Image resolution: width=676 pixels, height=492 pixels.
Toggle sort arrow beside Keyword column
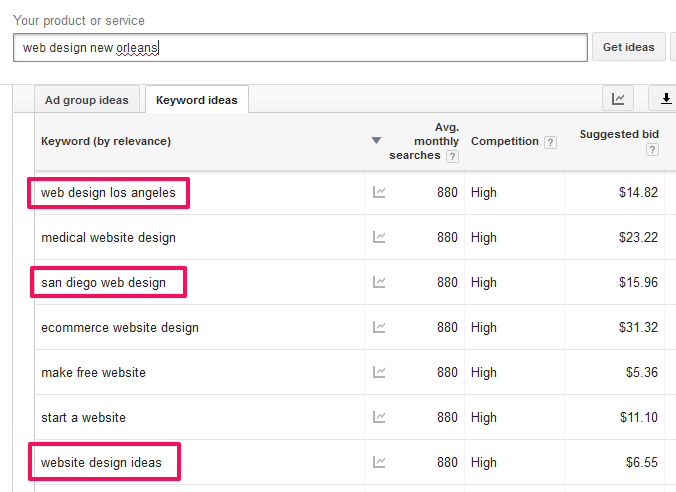coord(376,141)
